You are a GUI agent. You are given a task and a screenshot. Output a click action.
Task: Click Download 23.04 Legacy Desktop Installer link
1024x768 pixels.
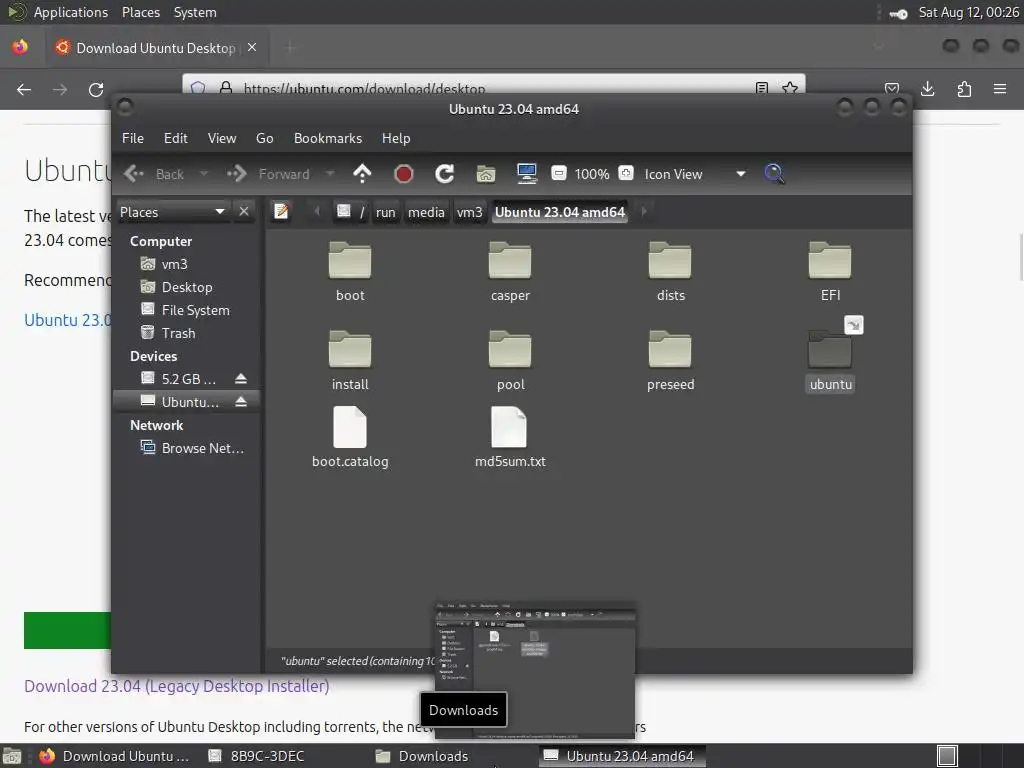click(176, 686)
